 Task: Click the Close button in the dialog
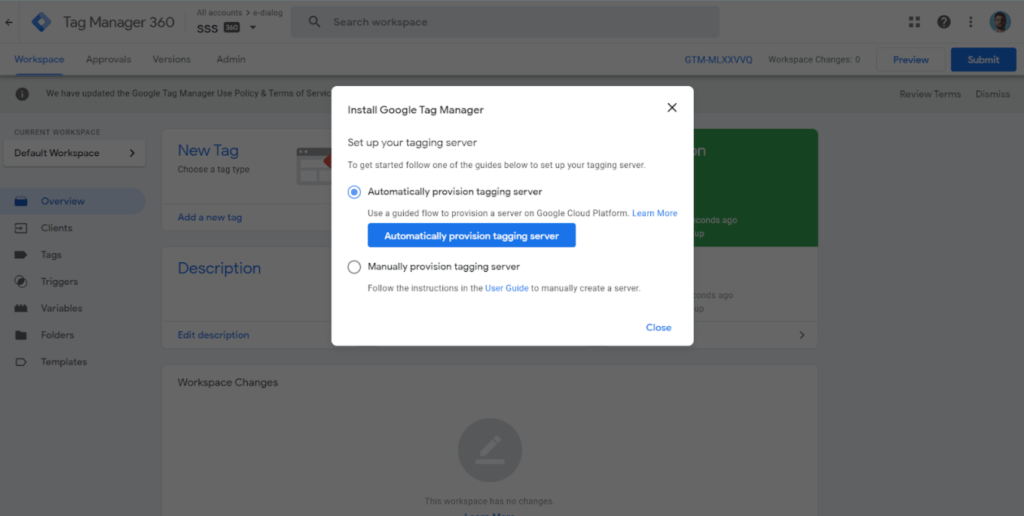click(x=658, y=328)
